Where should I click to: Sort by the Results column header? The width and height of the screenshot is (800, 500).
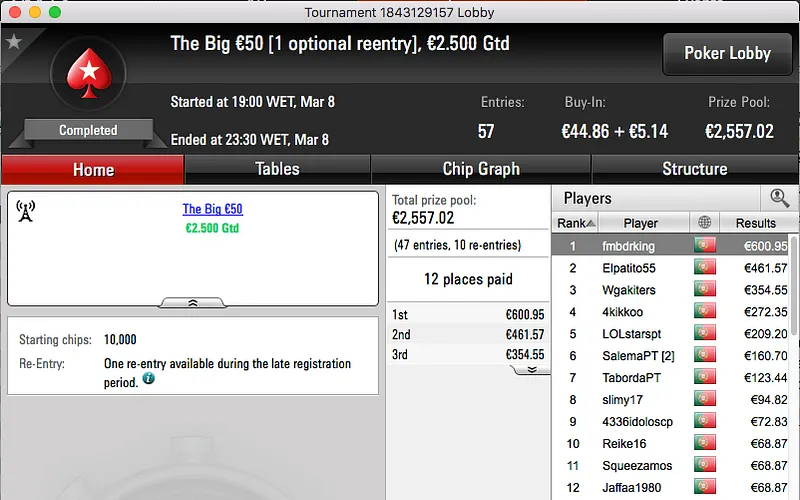point(756,223)
